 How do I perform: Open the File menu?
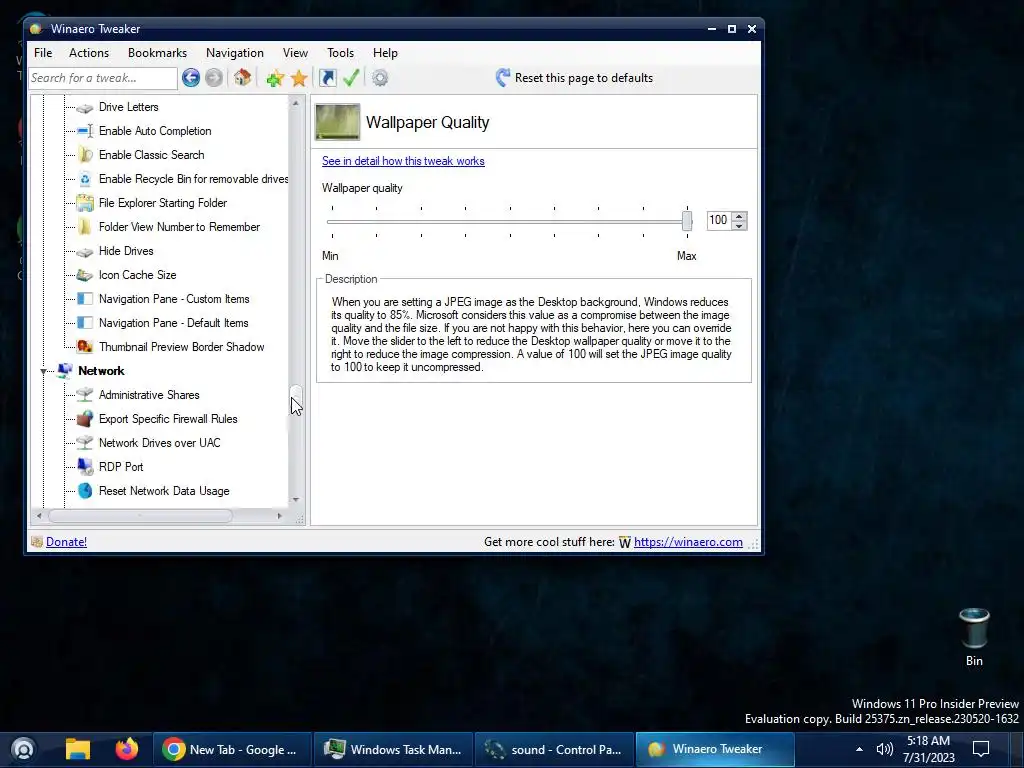click(x=43, y=53)
